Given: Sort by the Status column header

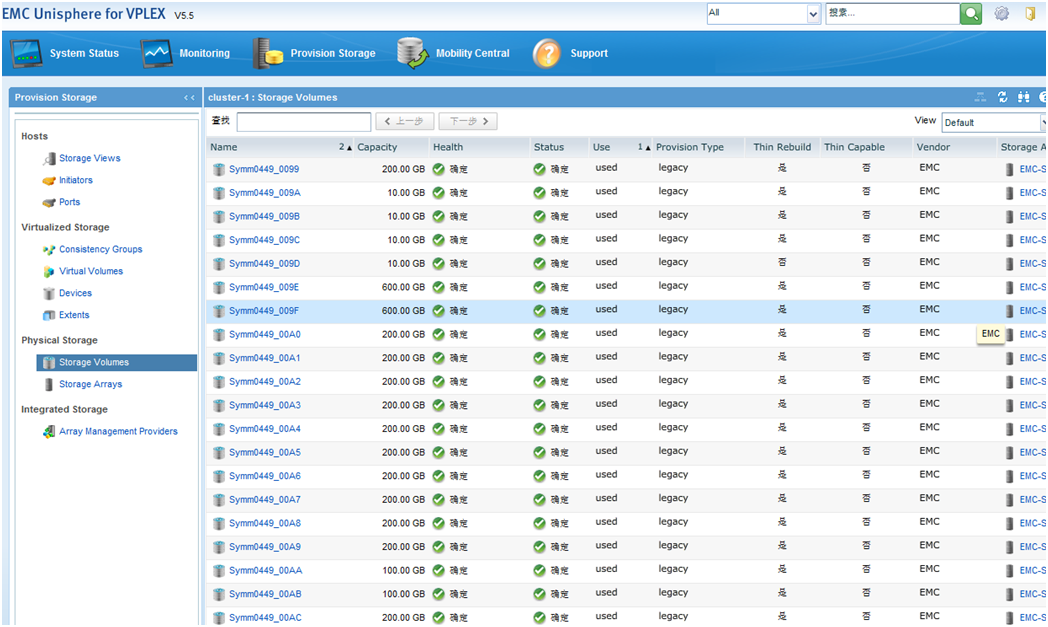Looking at the screenshot, I should click(549, 147).
